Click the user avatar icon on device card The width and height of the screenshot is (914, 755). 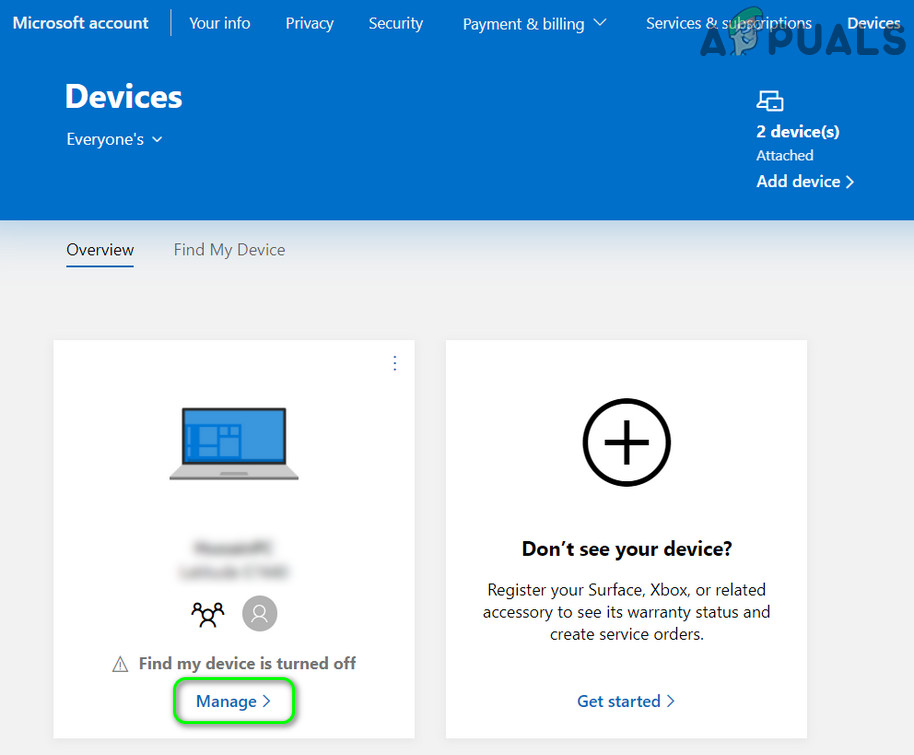(x=259, y=613)
